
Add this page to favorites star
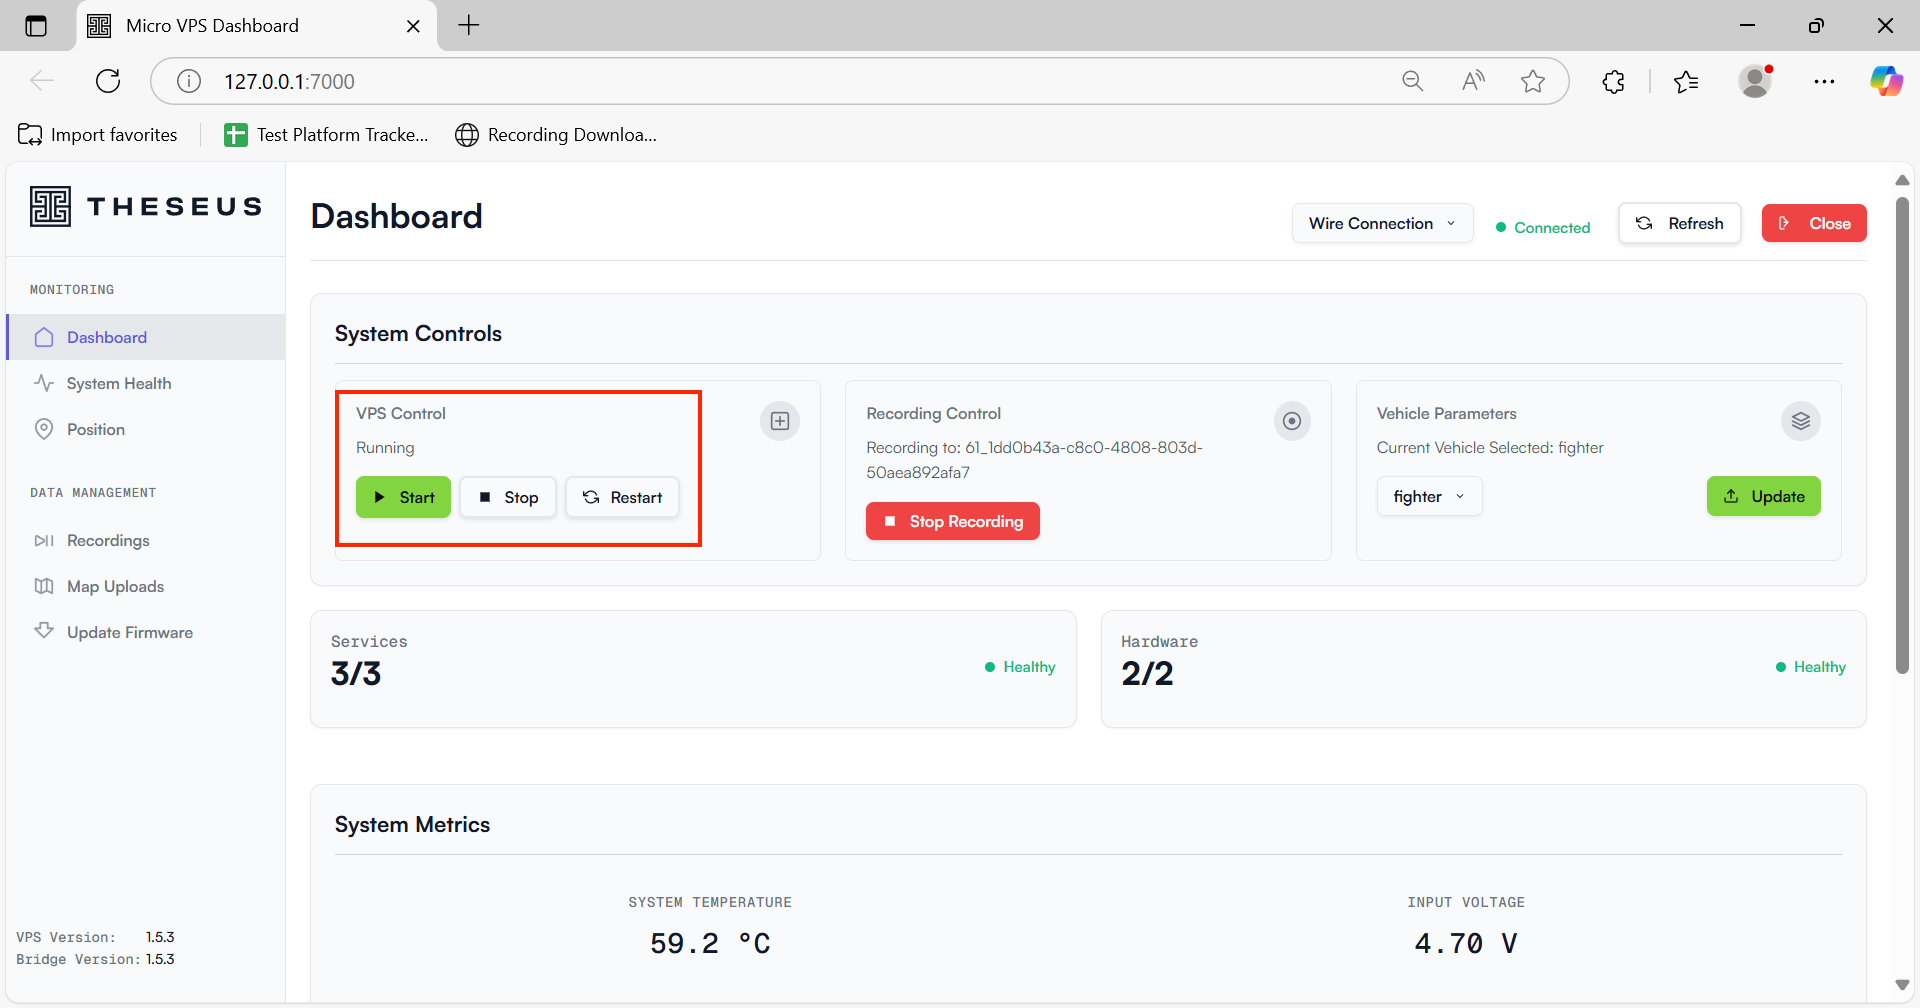tap(1532, 82)
